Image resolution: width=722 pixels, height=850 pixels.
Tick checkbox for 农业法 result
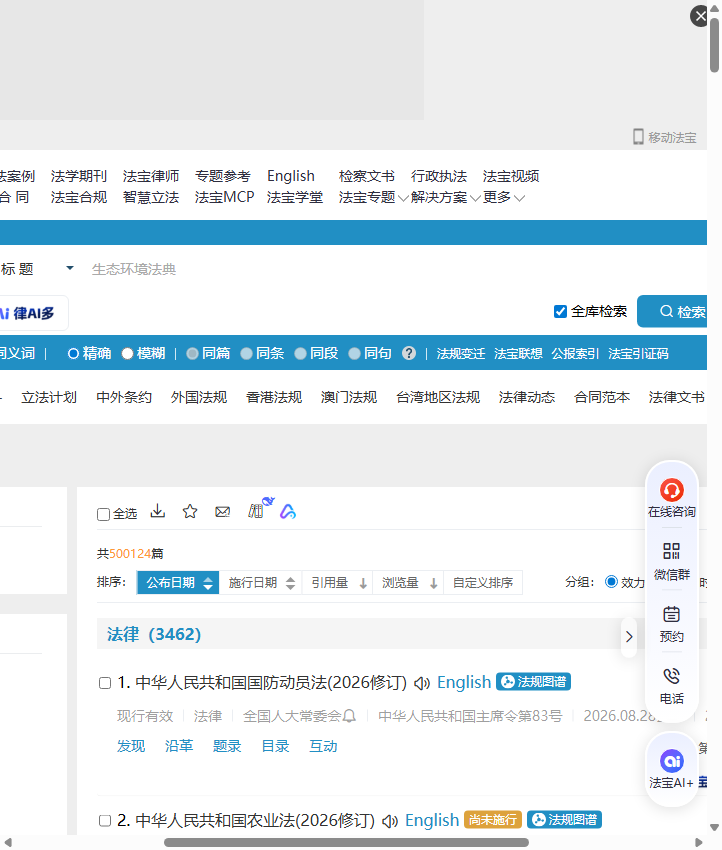105,821
